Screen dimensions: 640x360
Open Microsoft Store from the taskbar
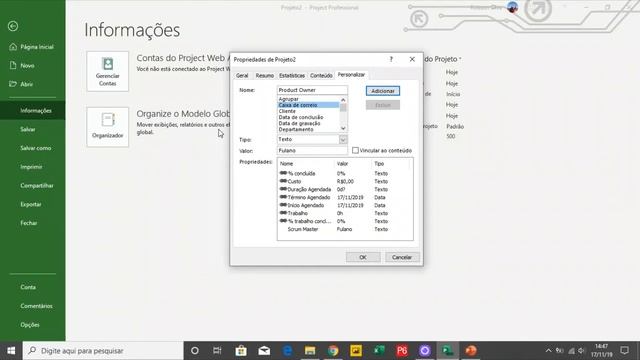tap(241, 351)
